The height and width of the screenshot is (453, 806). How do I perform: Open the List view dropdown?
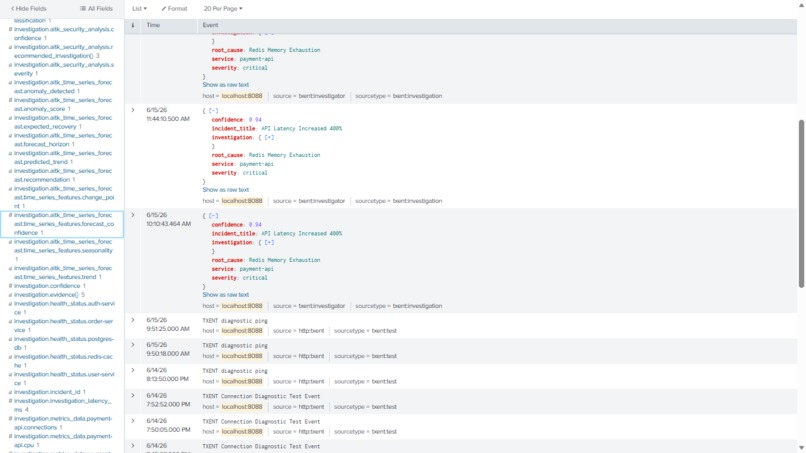[x=139, y=9]
